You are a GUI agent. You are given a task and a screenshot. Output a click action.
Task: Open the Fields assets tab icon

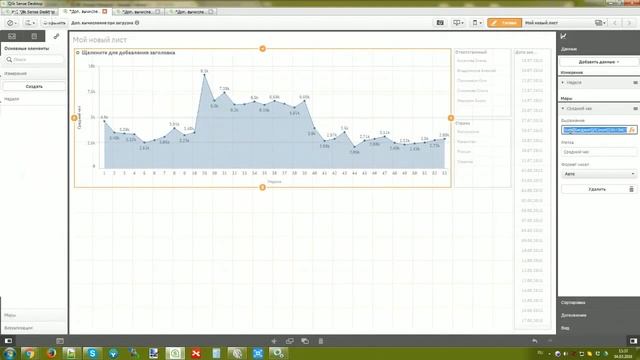coord(34,36)
